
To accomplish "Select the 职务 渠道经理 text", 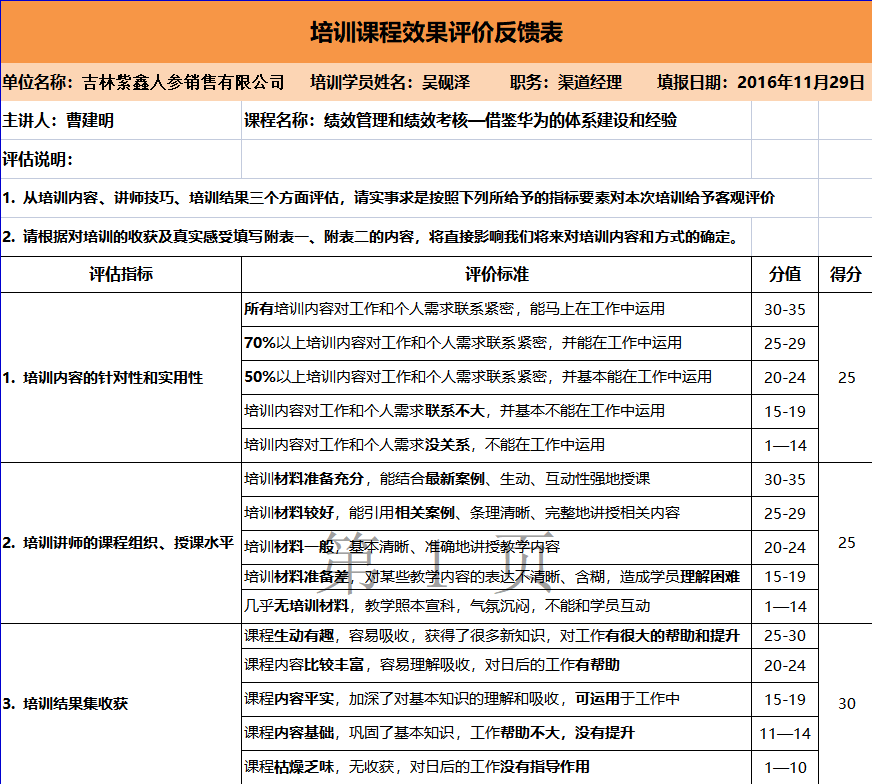I will click(x=566, y=82).
